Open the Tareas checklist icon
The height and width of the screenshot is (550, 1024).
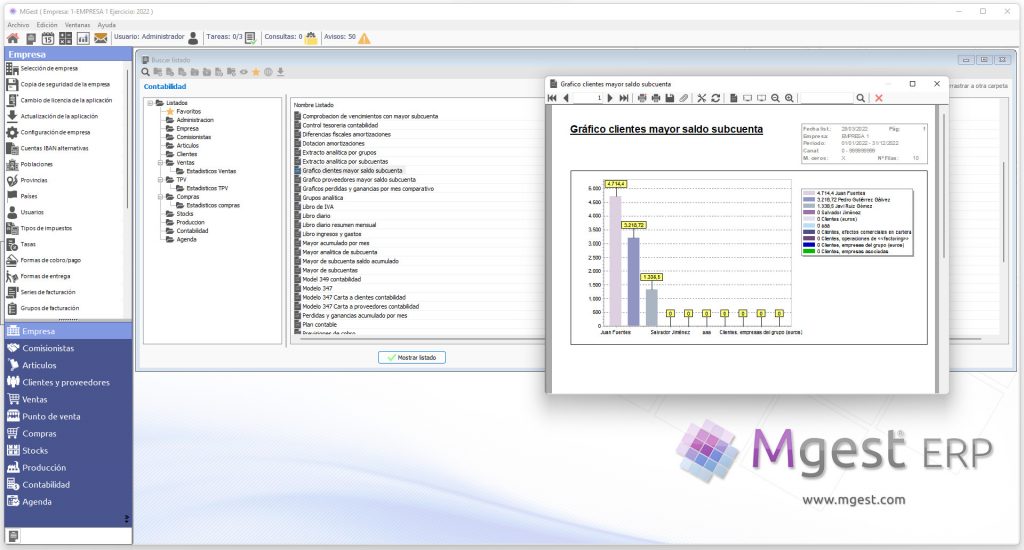click(250, 38)
